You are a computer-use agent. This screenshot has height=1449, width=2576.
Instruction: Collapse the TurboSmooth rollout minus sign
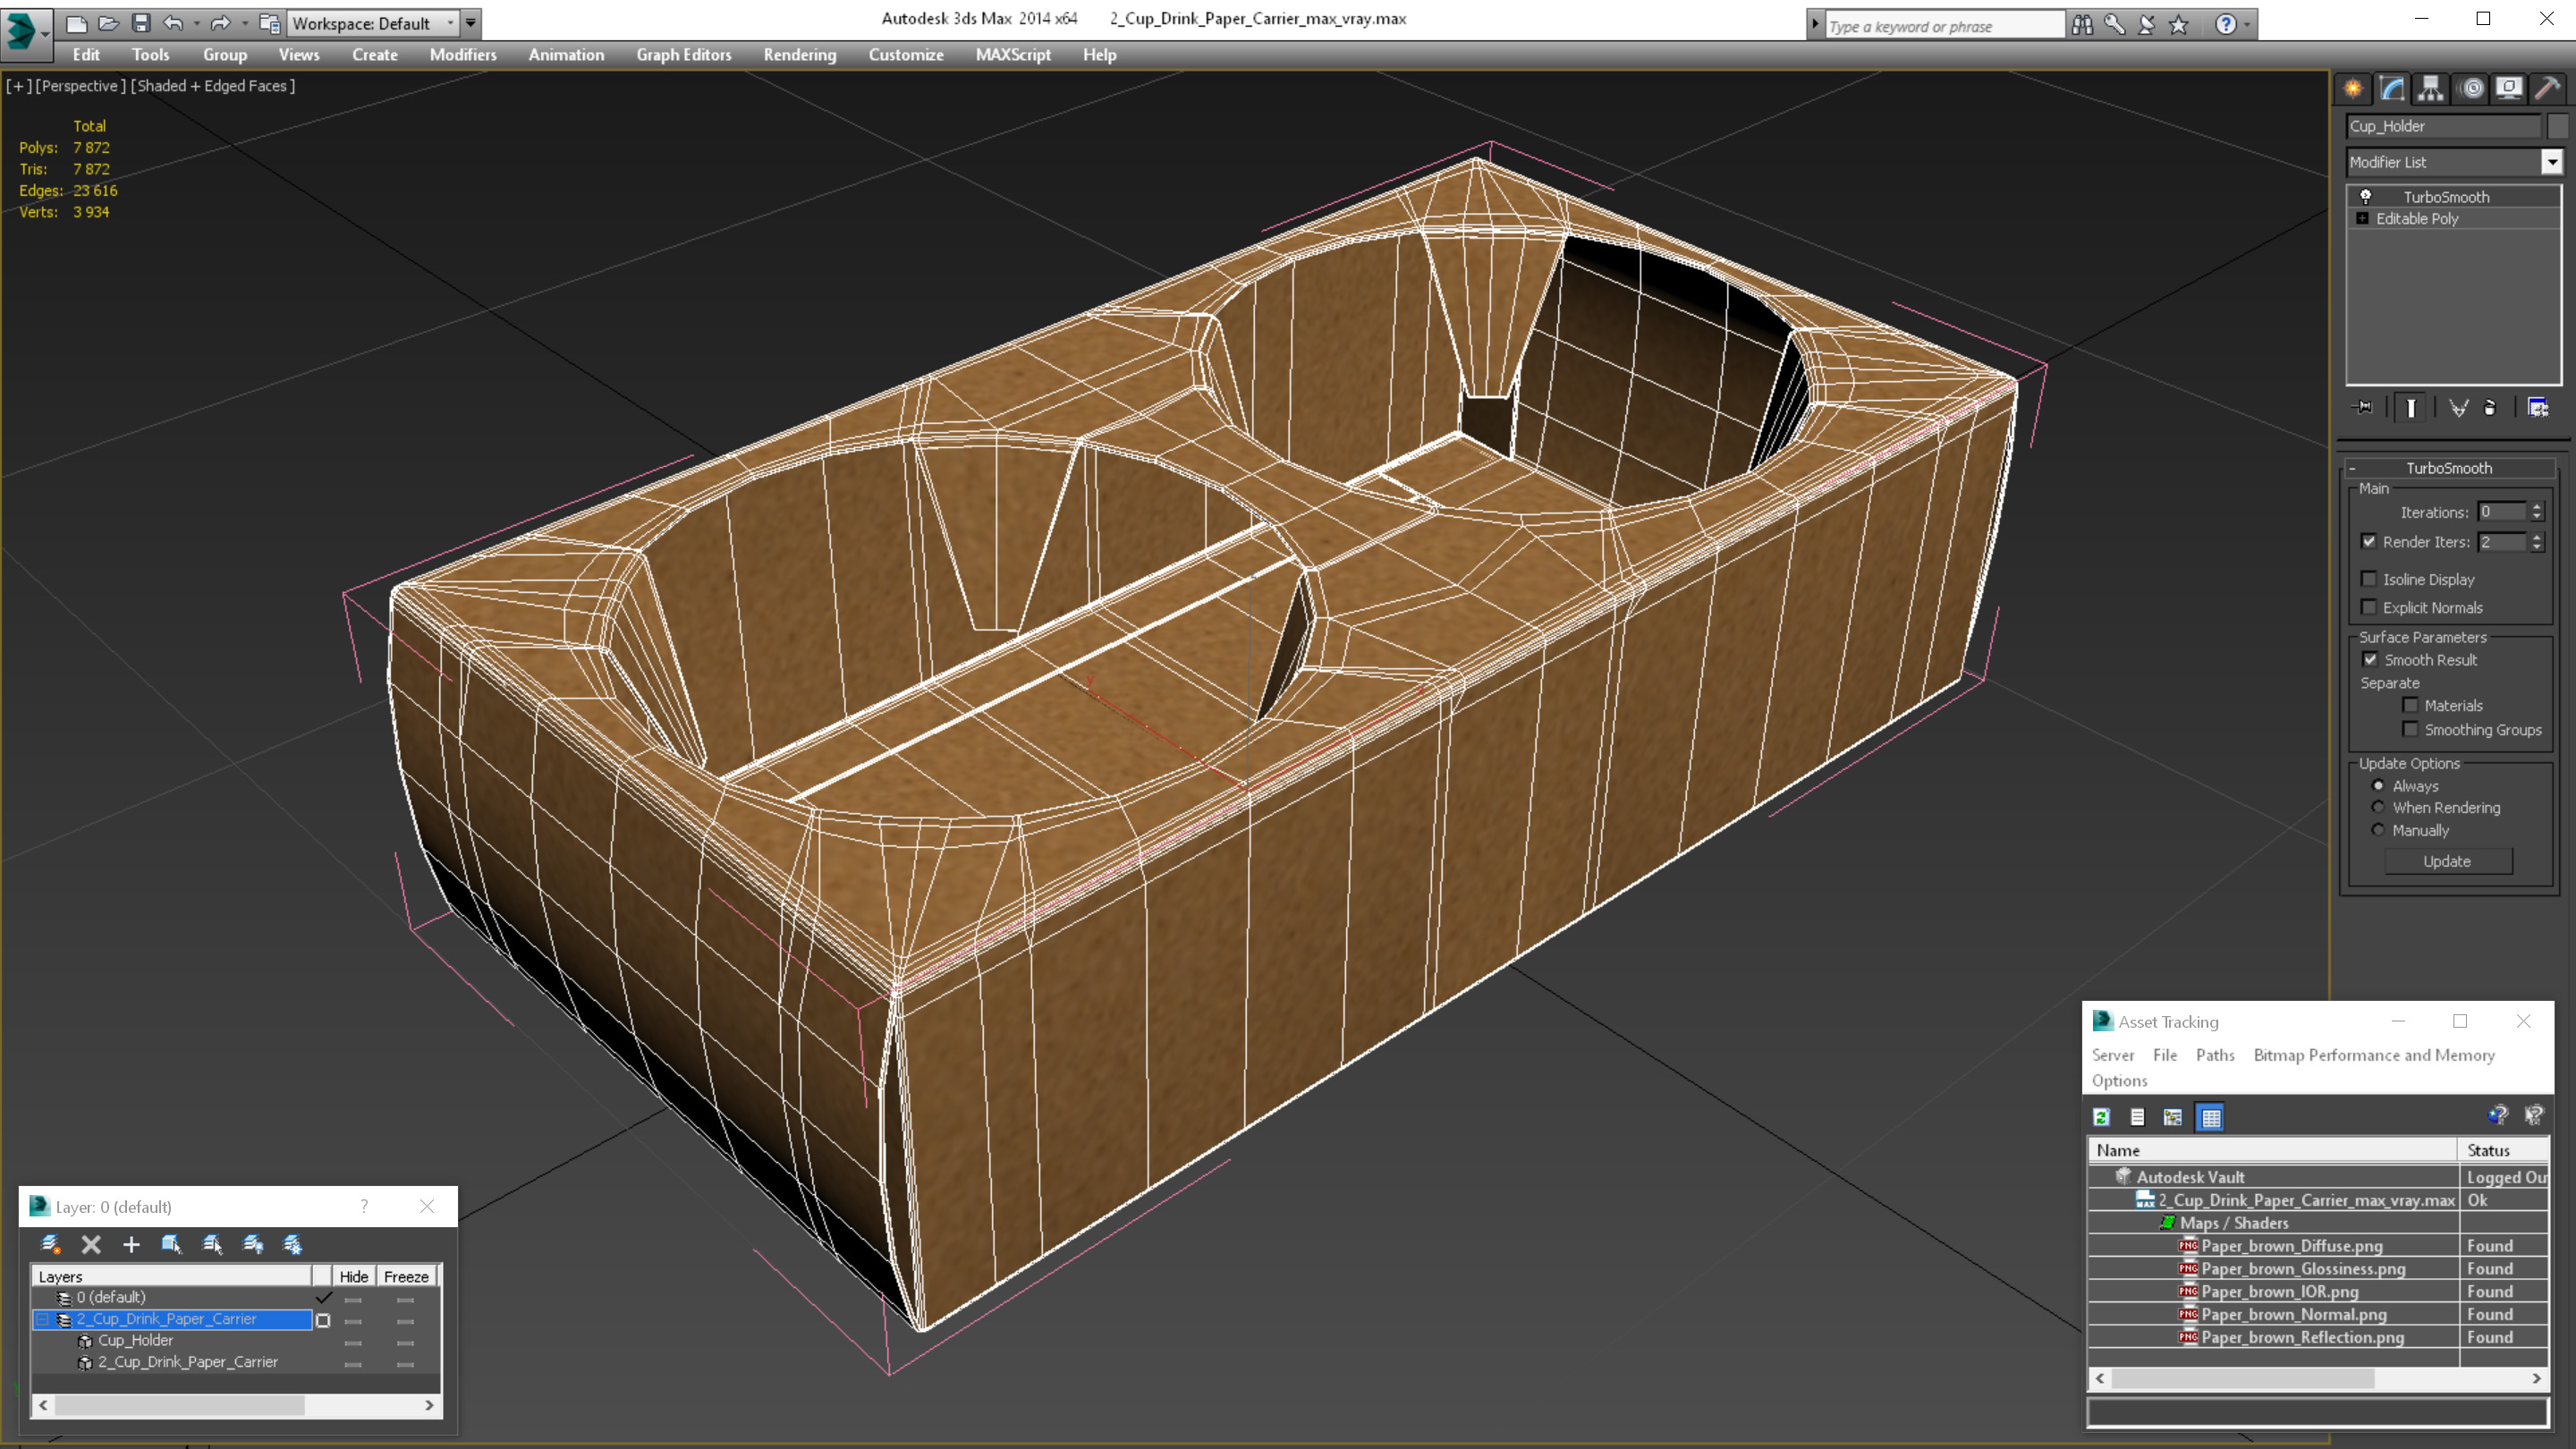tap(2352, 468)
